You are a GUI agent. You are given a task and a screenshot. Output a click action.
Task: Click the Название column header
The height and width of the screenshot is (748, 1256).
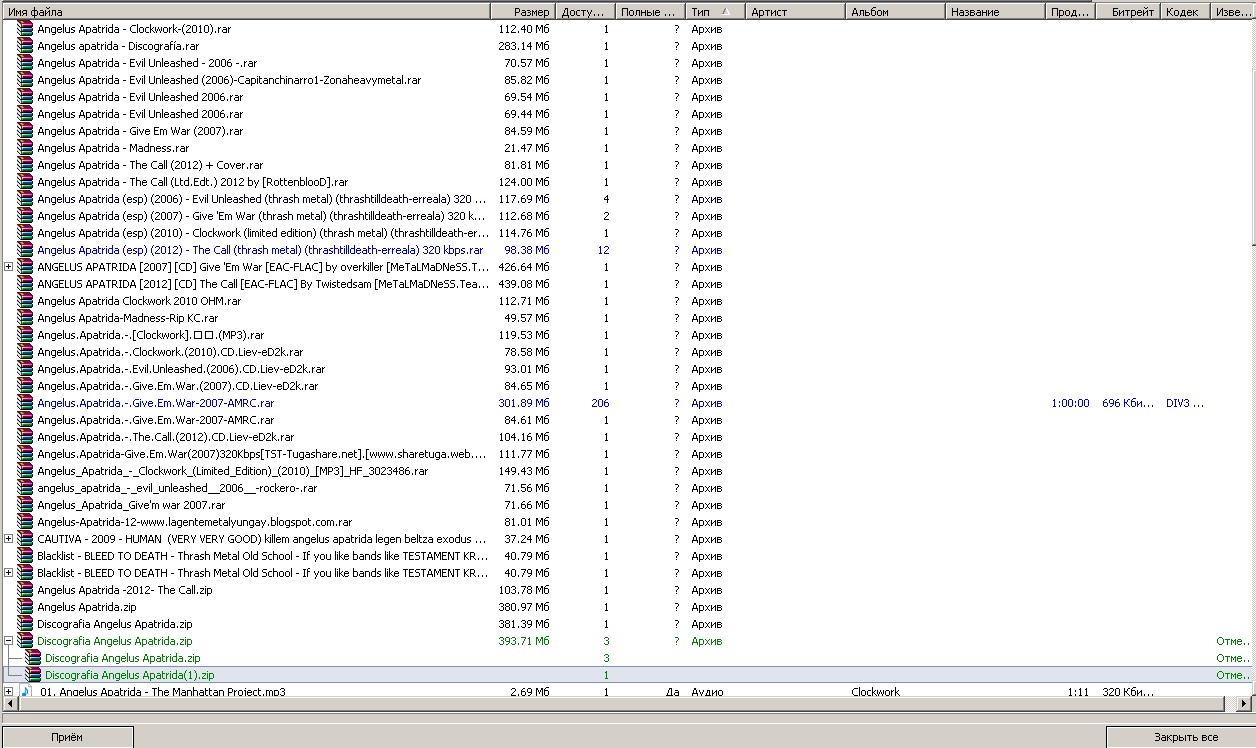(x=996, y=12)
